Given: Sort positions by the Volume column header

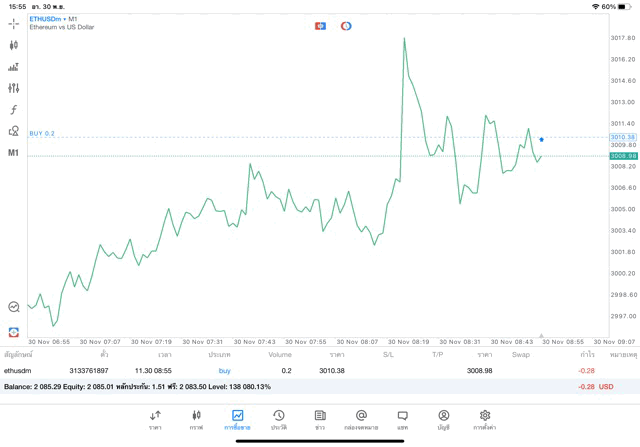Looking at the screenshot, I should [280, 354].
